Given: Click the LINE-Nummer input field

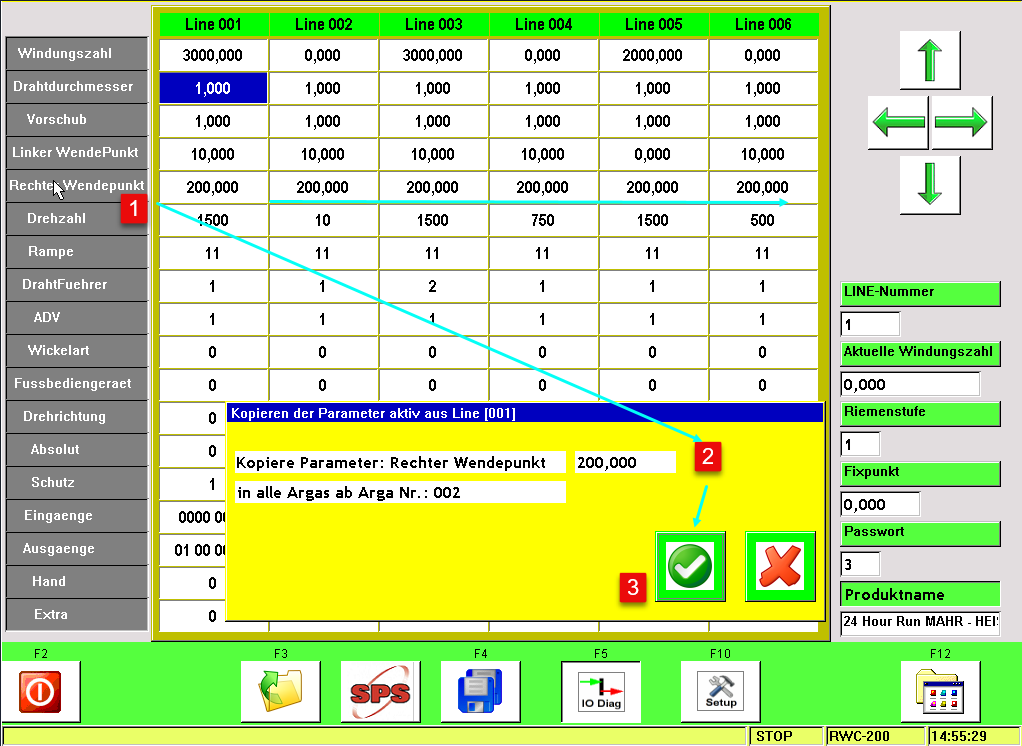Looking at the screenshot, I should point(870,324).
